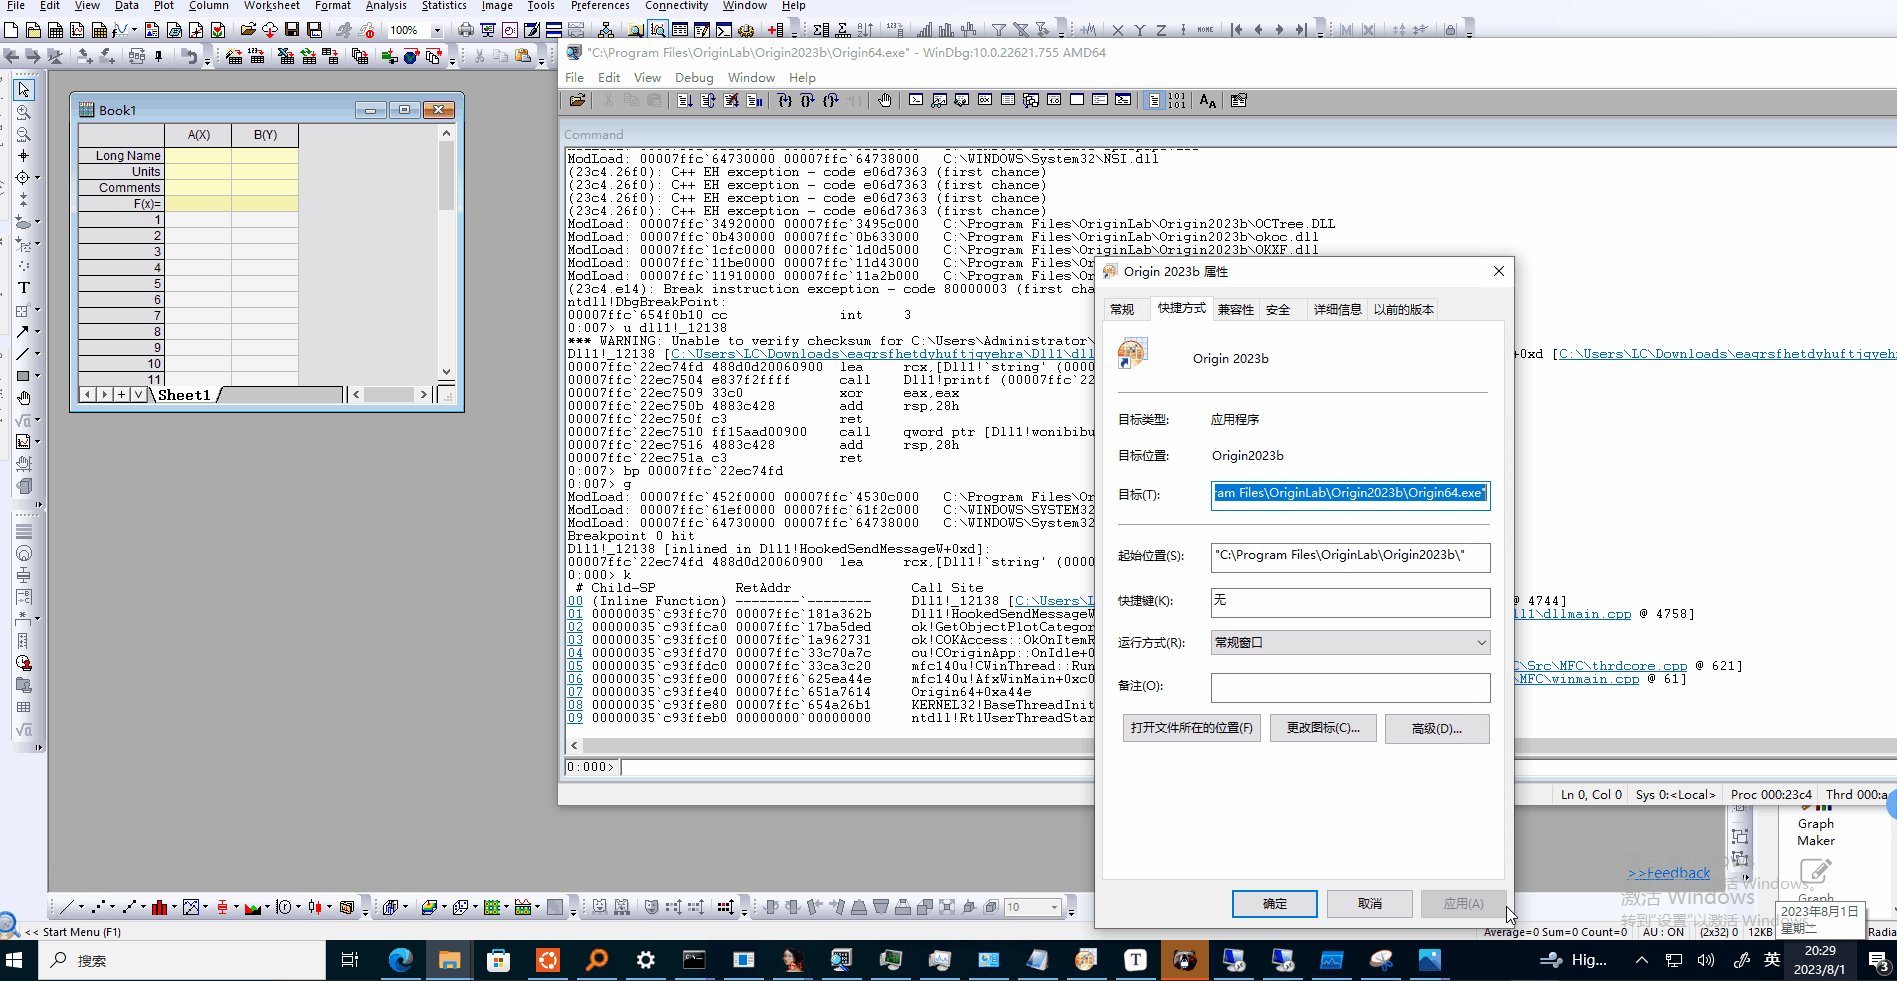Expand hidden icons tray arrow in taskbar
1897x981 pixels.
point(1641,960)
